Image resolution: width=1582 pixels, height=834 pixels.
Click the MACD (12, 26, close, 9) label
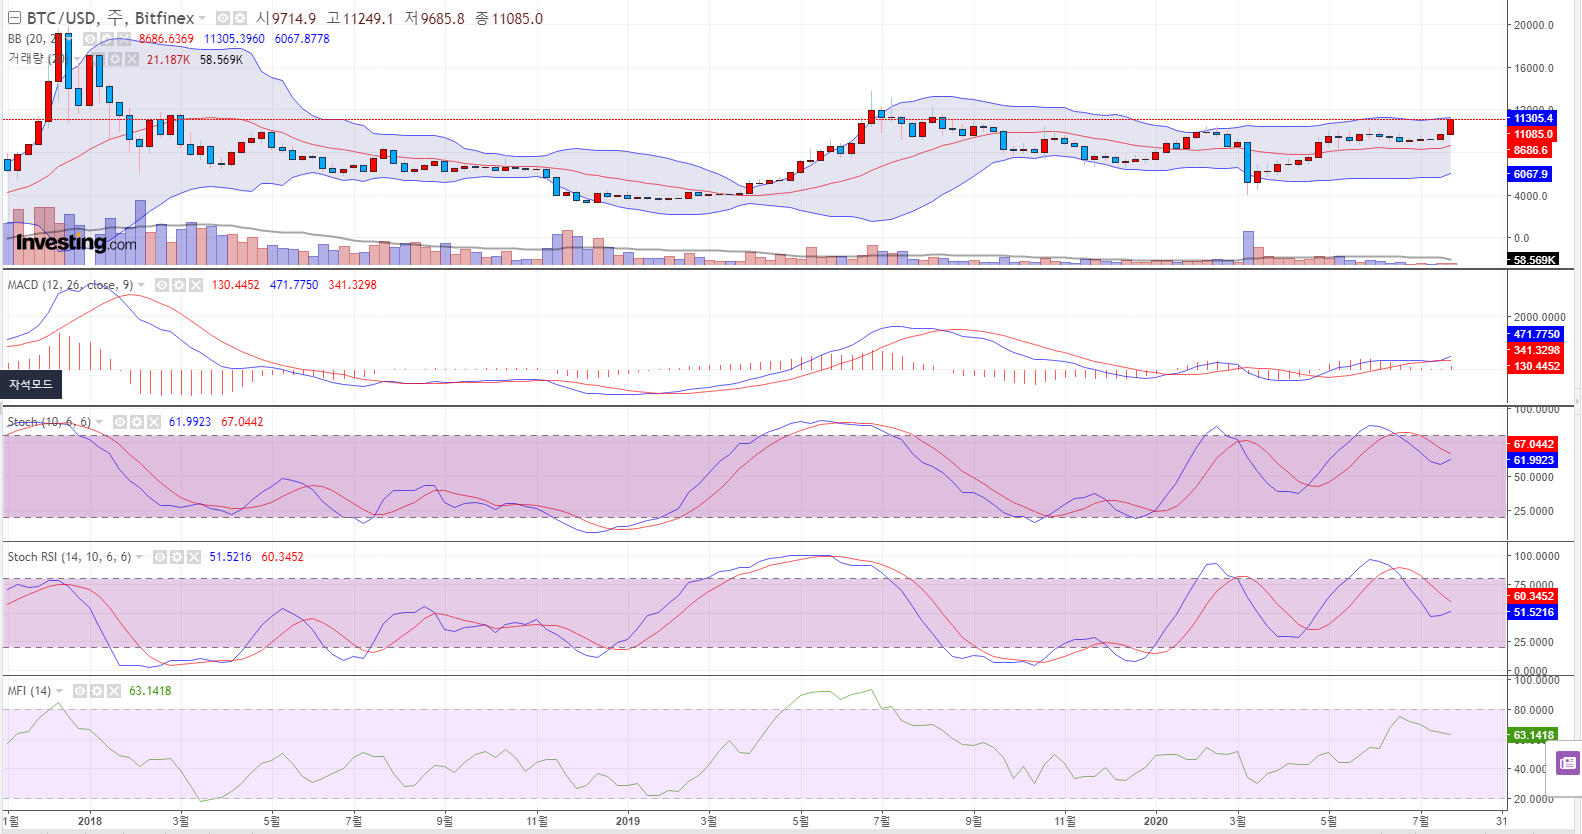(x=70, y=285)
